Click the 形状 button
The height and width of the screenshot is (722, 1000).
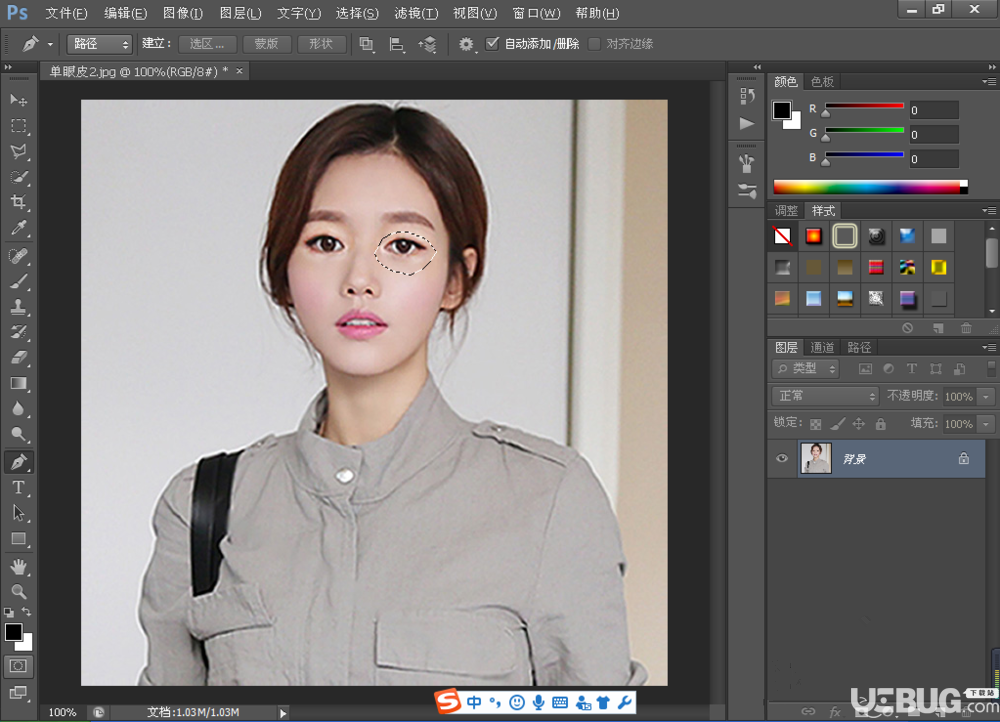(x=321, y=44)
